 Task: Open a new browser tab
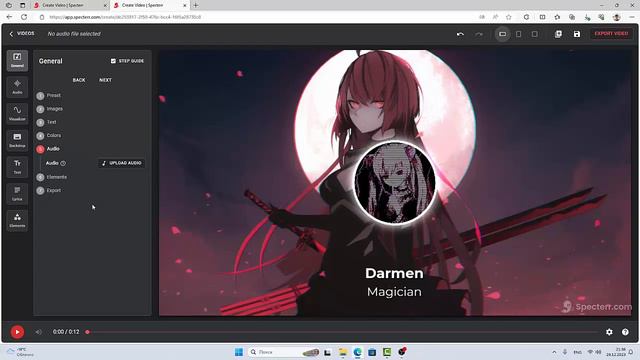(x=196, y=5)
